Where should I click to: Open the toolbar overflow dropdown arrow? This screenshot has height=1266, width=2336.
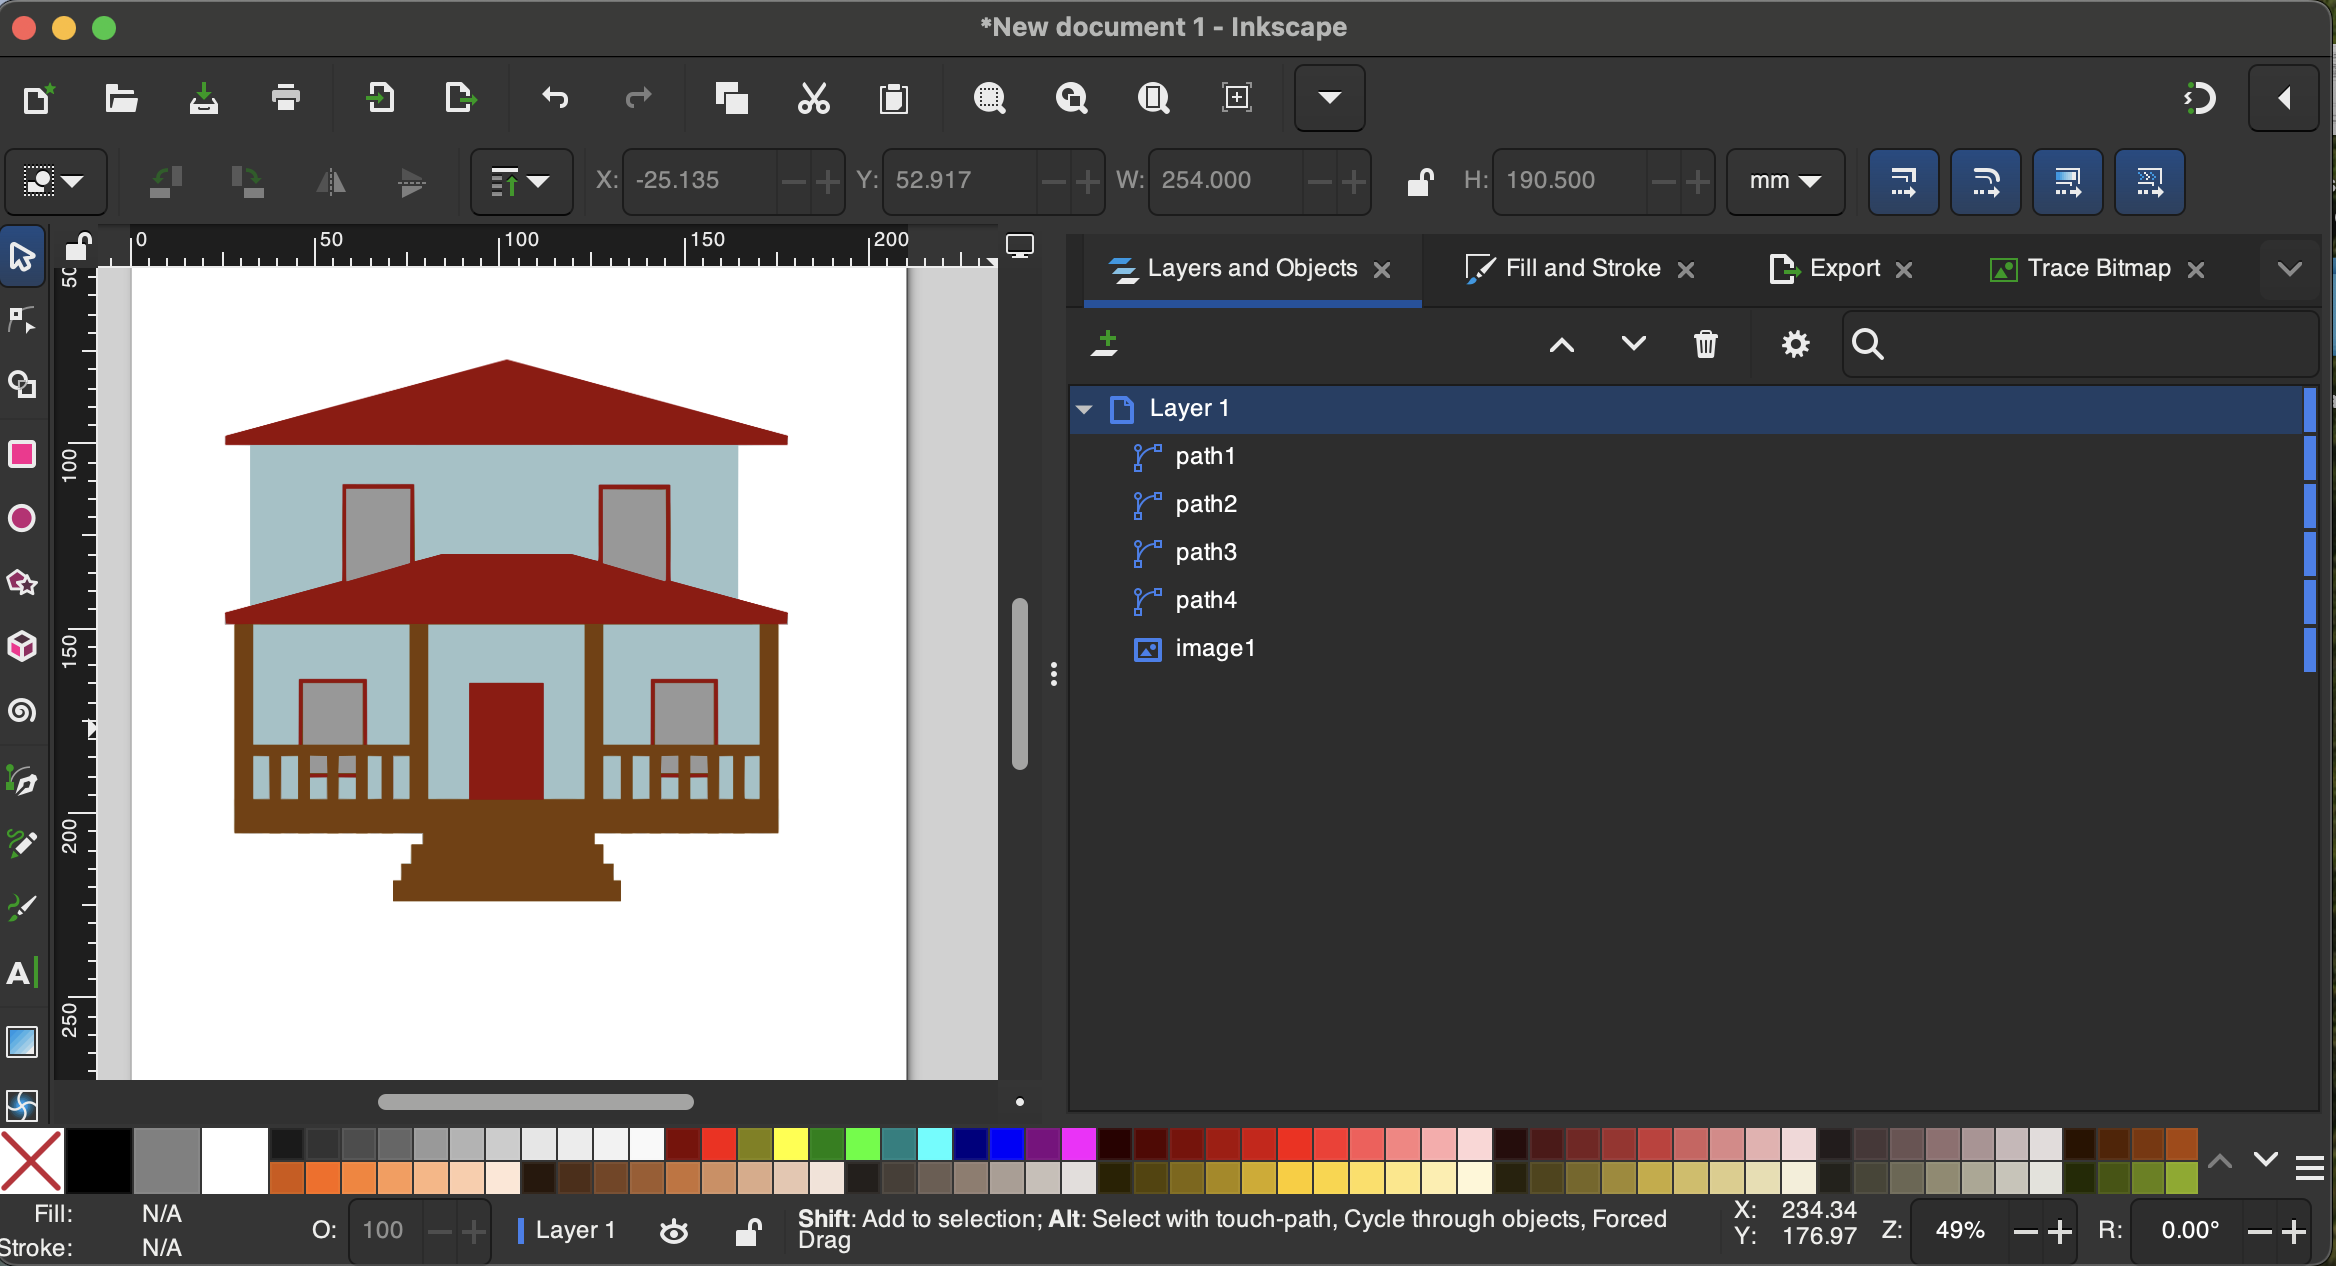click(x=1329, y=98)
